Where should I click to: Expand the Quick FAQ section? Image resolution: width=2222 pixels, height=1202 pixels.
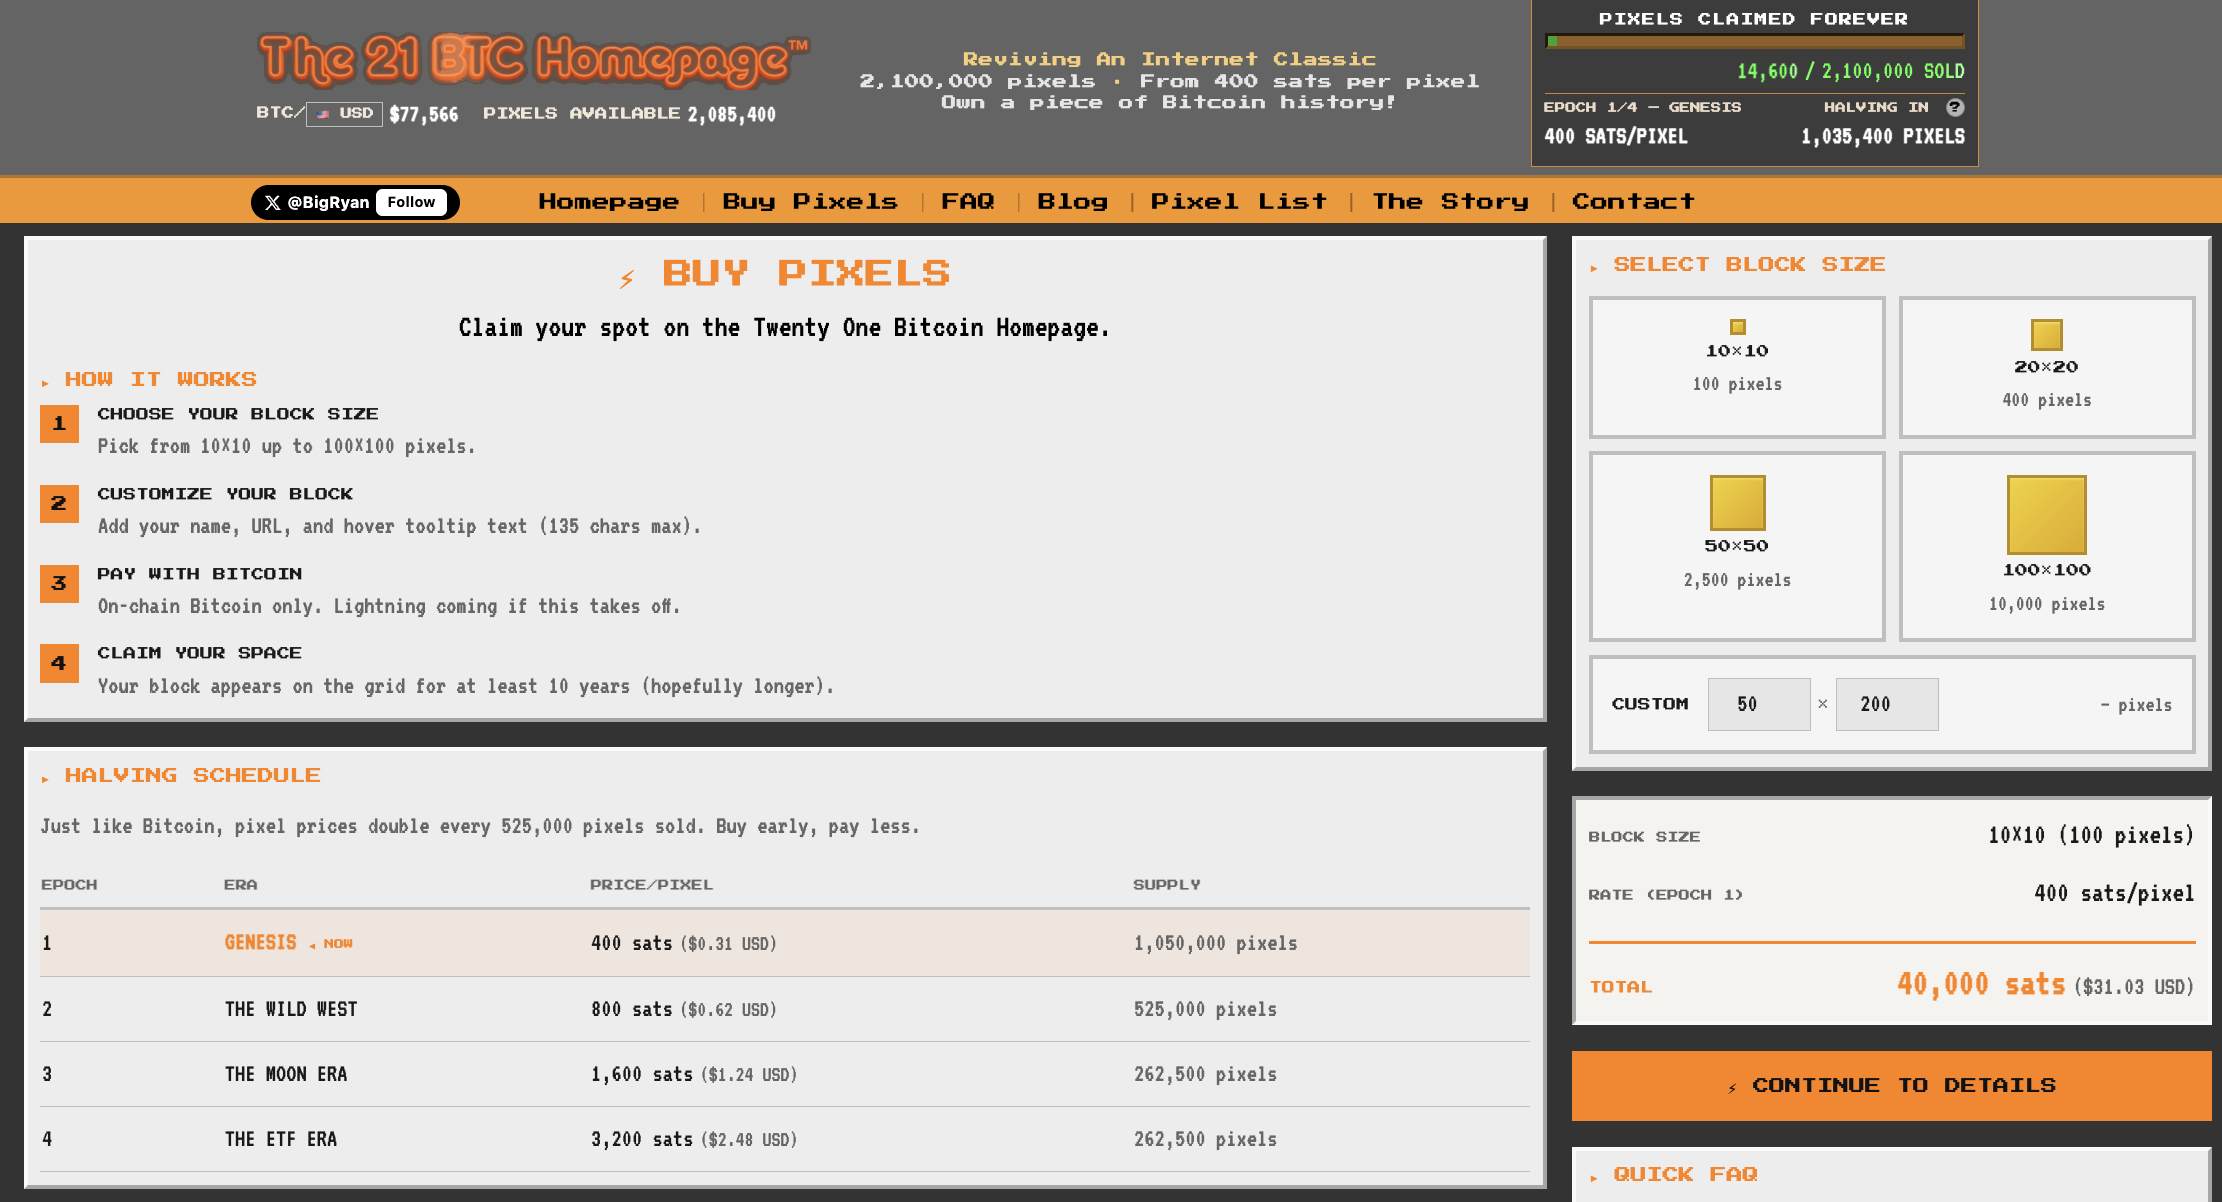tap(1684, 1174)
